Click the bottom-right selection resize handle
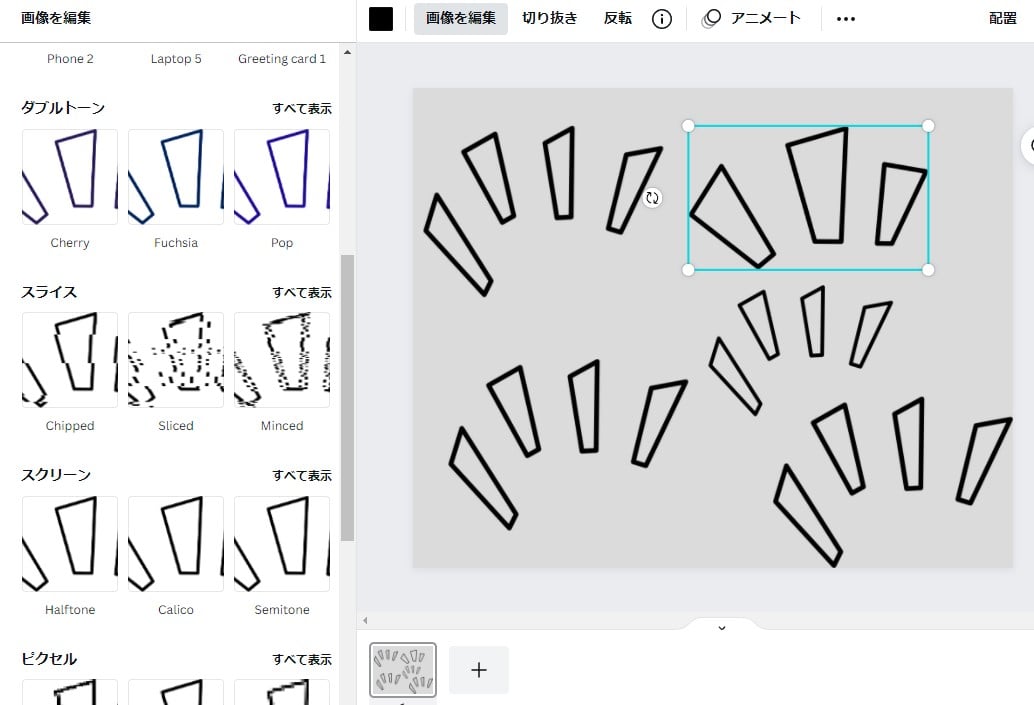Image resolution: width=1034 pixels, height=705 pixels. click(928, 270)
